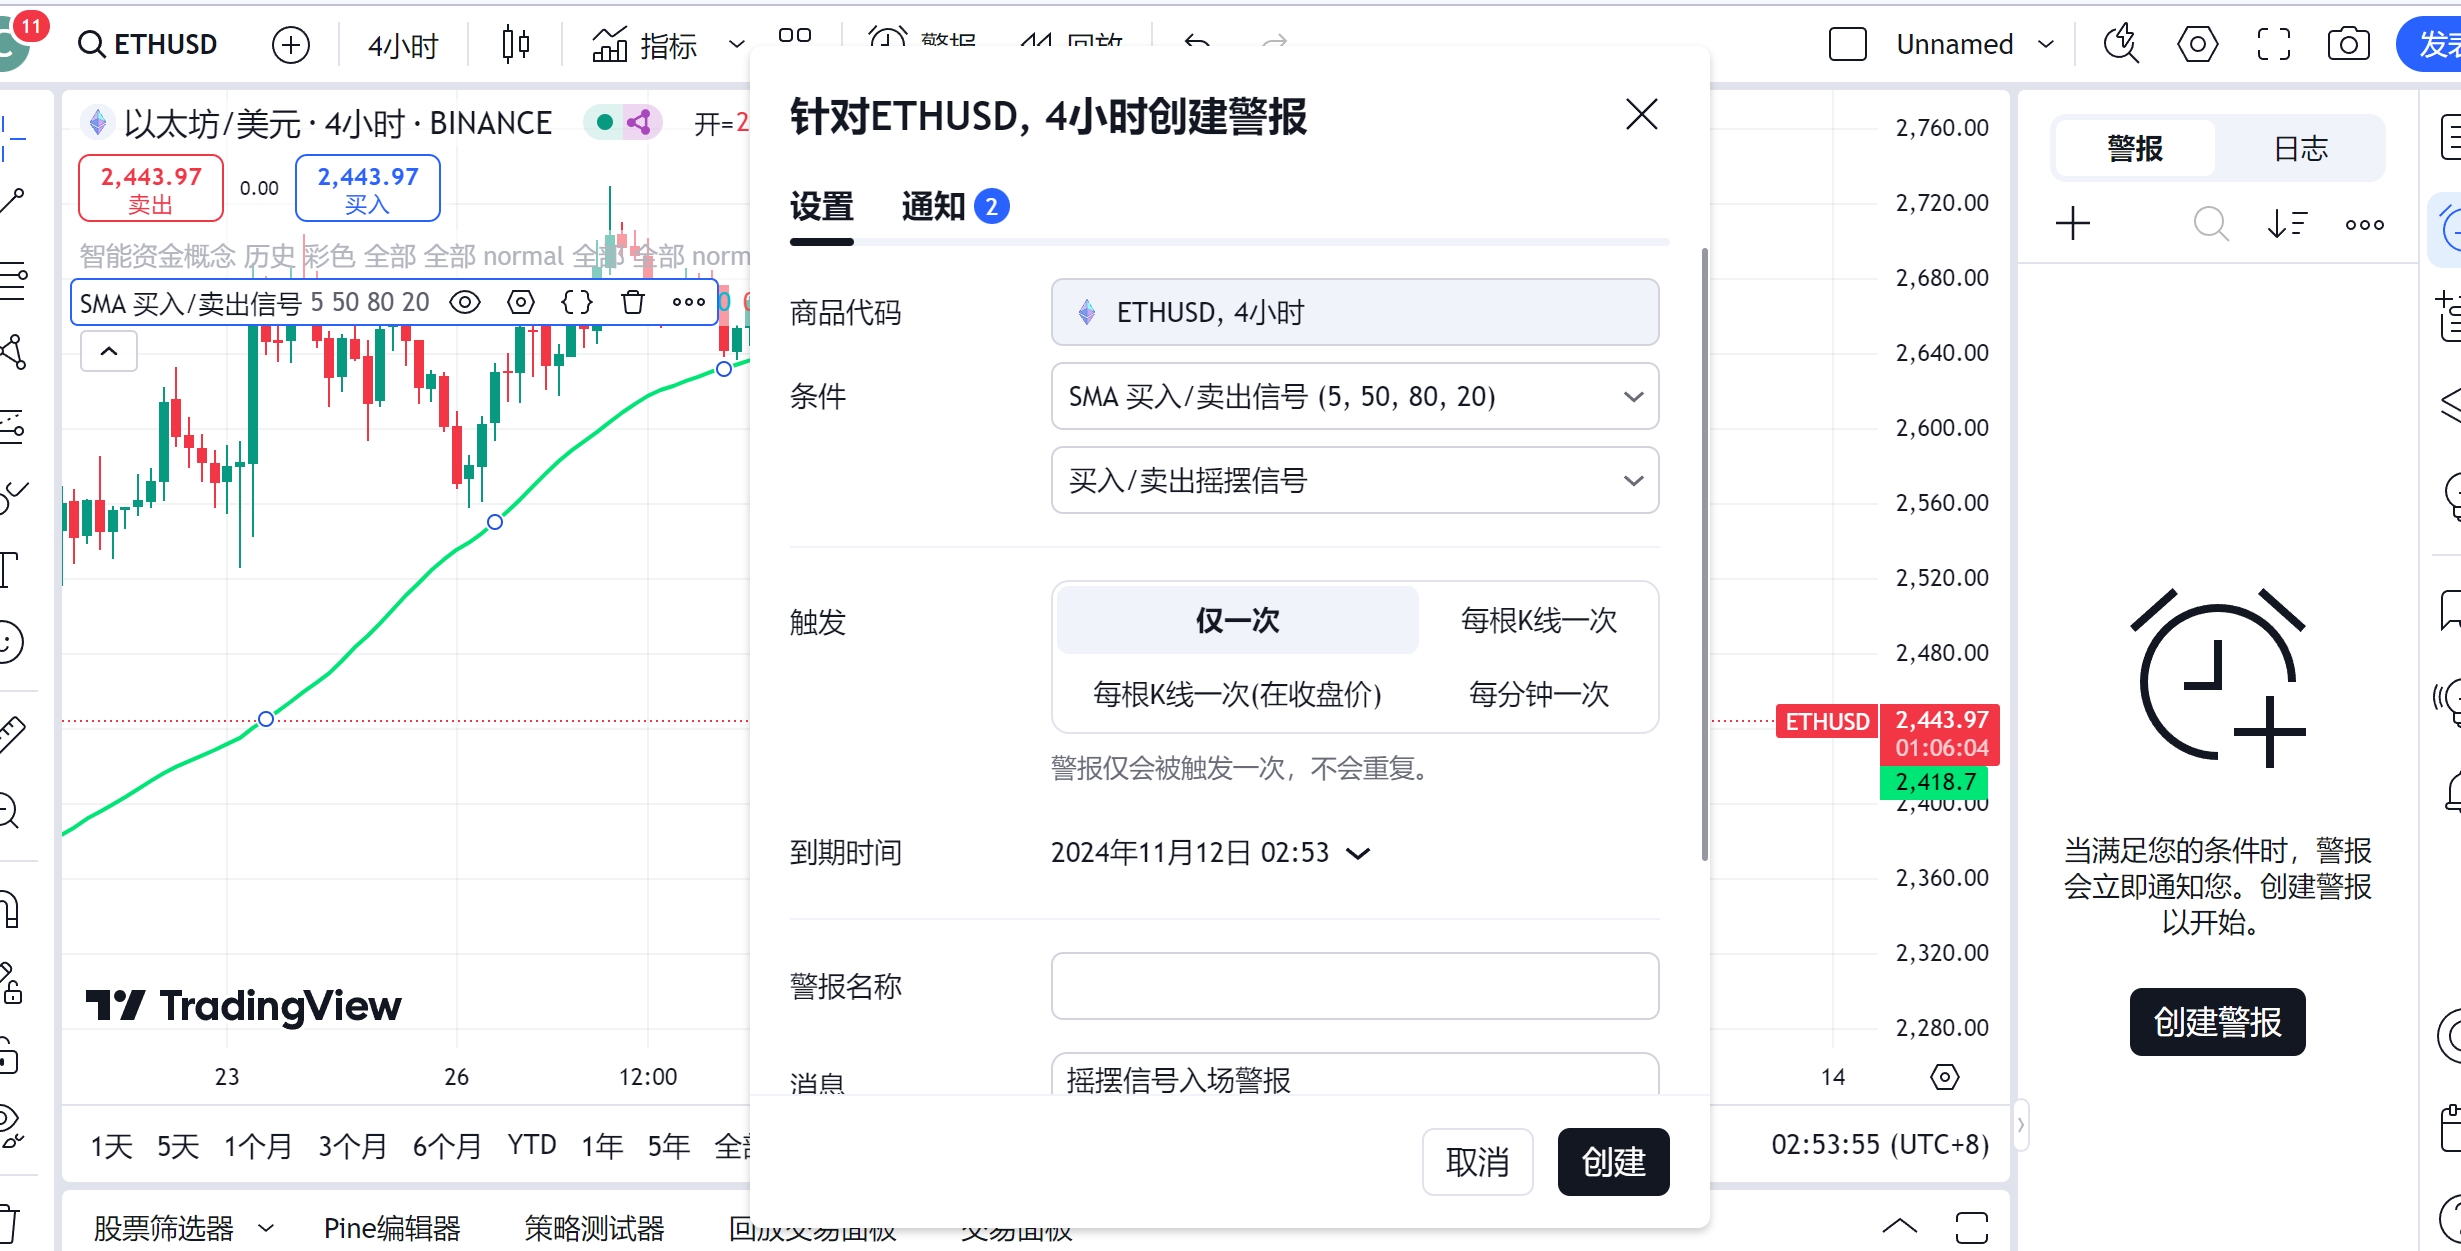Open SMA indicator more options dots

[x=688, y=302]
